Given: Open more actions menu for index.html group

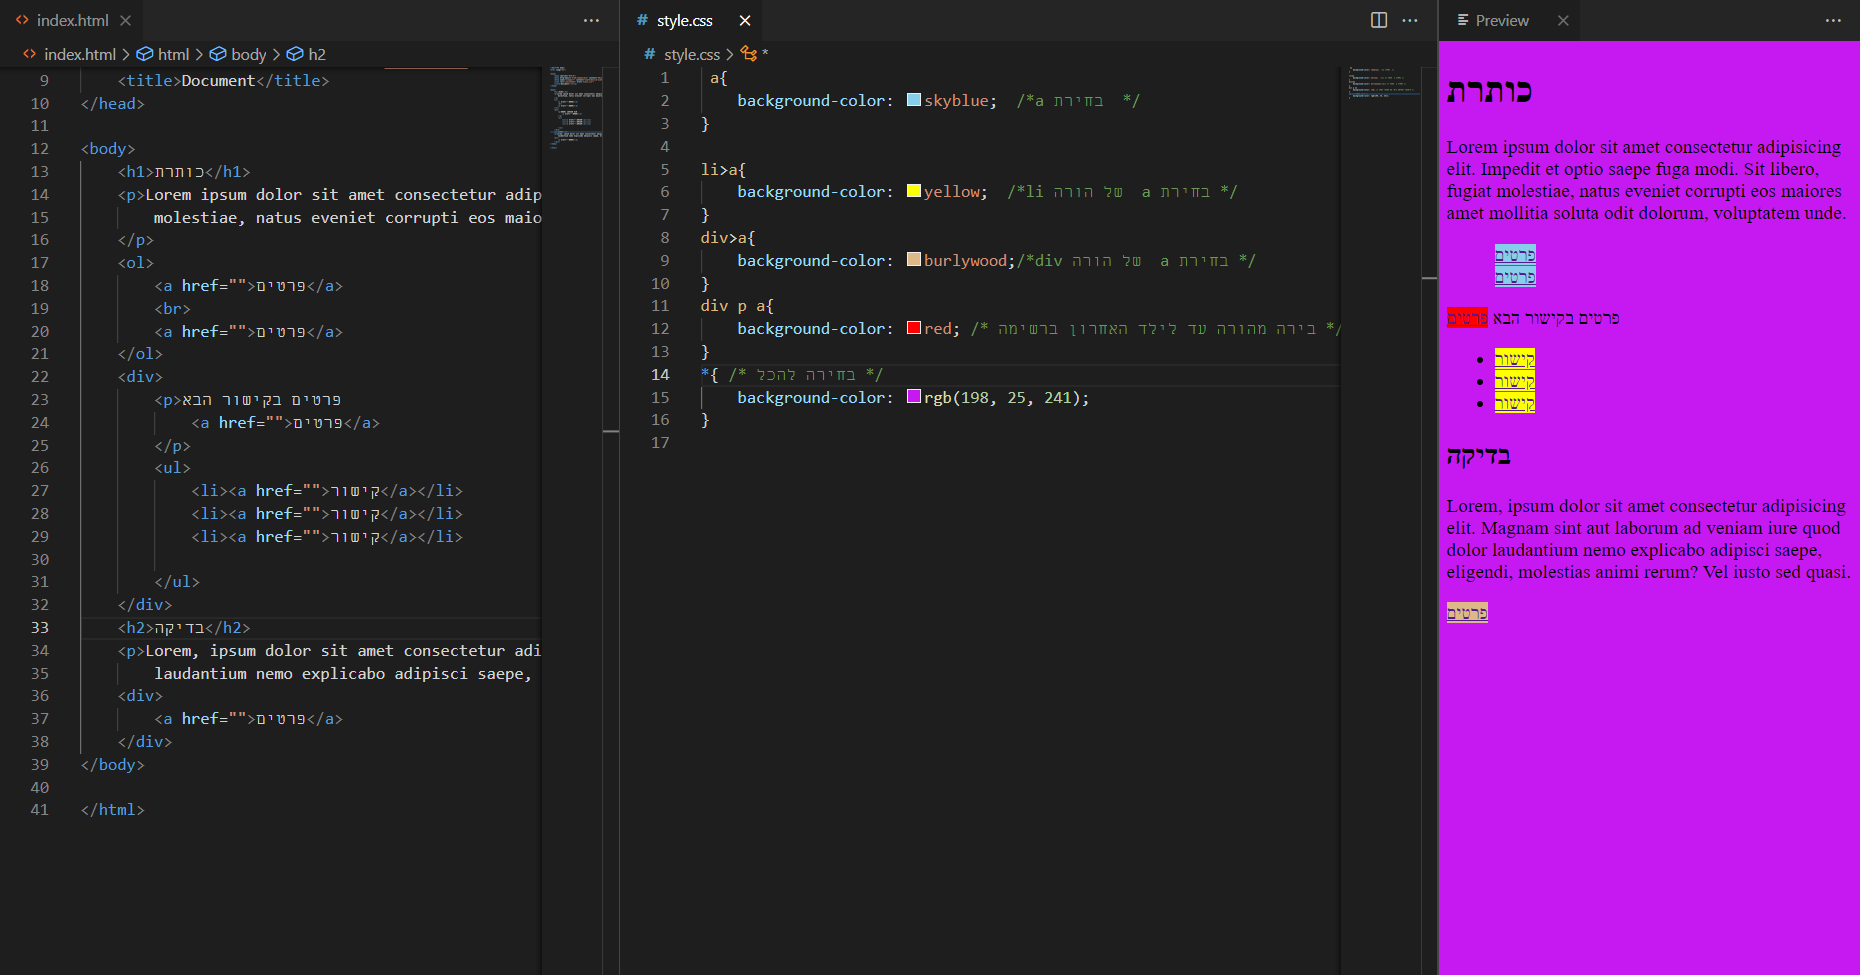Looking at the screenshot, I should [591, 20].
